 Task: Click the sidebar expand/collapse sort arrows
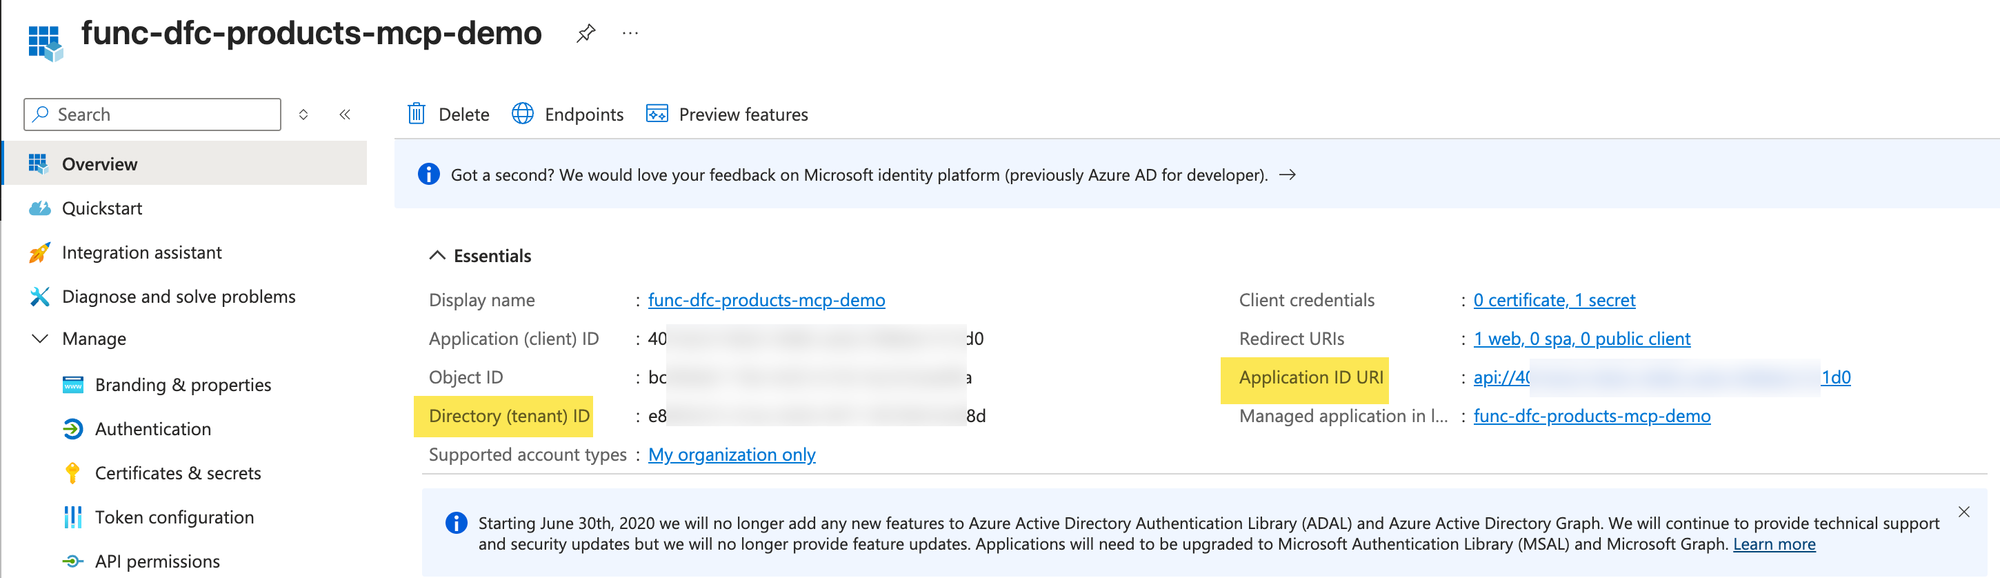[304, 115]
